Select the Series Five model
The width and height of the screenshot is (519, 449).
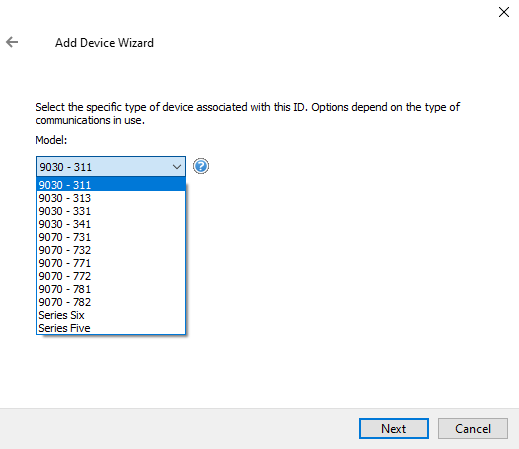coord(111,328)
